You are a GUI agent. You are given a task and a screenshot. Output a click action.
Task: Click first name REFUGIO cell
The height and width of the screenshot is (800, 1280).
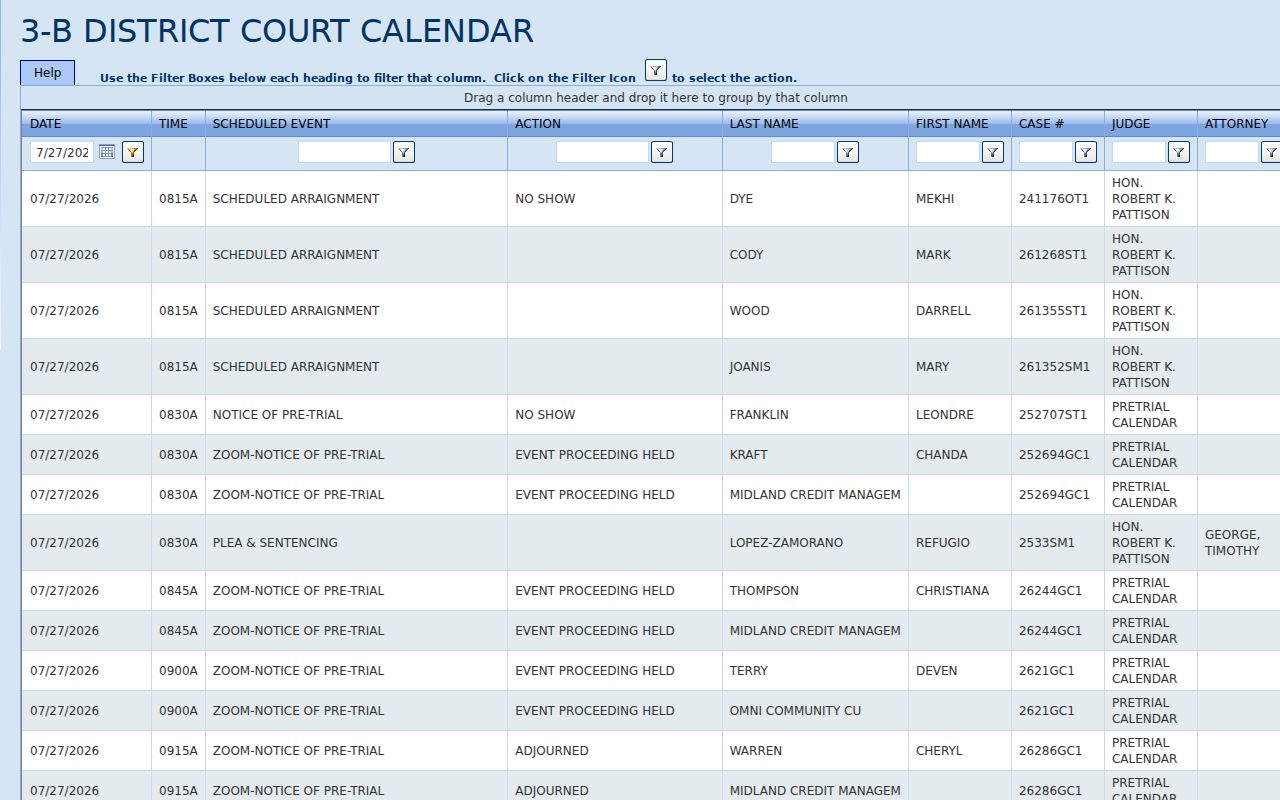coord(960,543)
